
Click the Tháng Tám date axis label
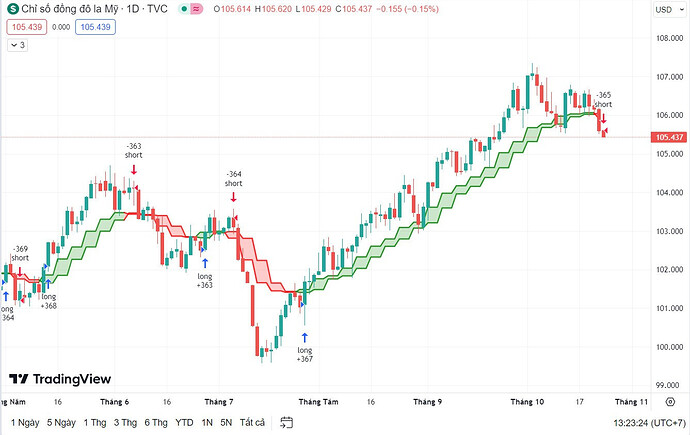319,402
